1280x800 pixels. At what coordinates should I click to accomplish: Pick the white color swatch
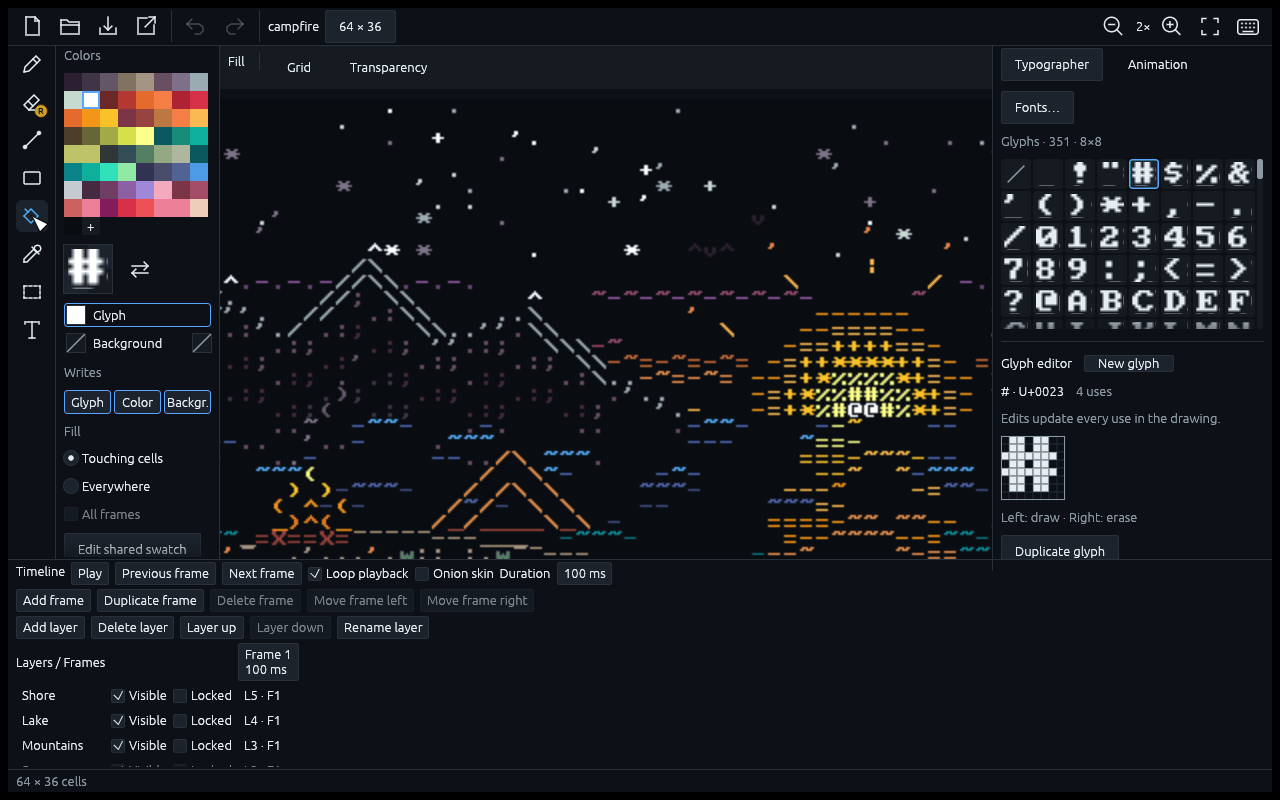91,100
